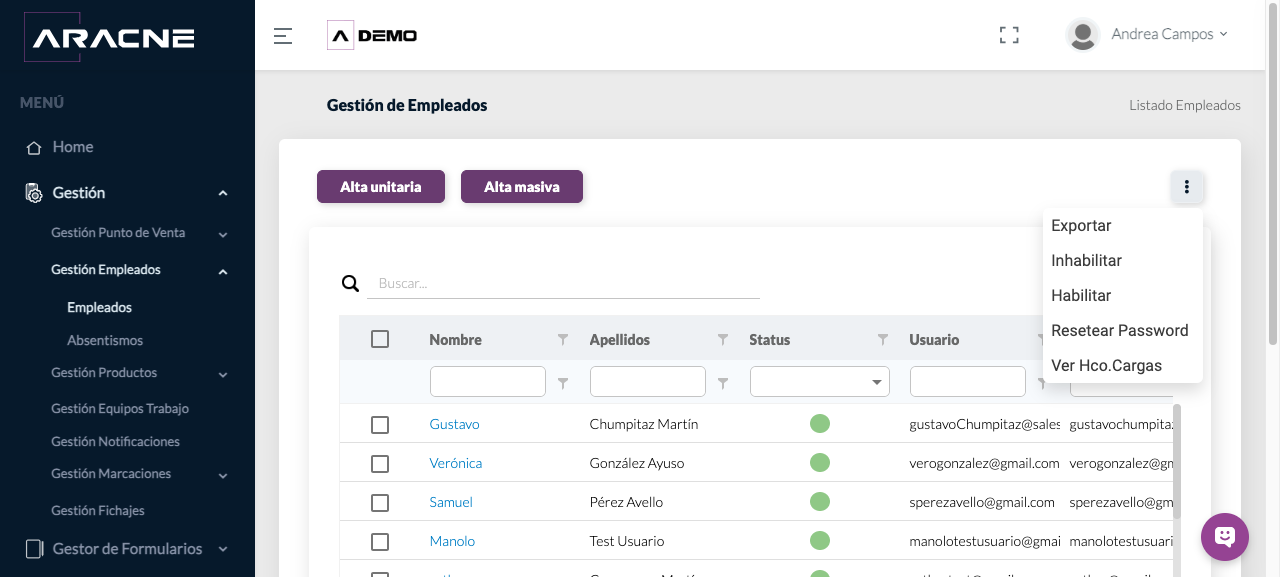The image size is (1280, 577).
Task: Toggle the select-all header checkbox
Action: (x=380, y=339)
